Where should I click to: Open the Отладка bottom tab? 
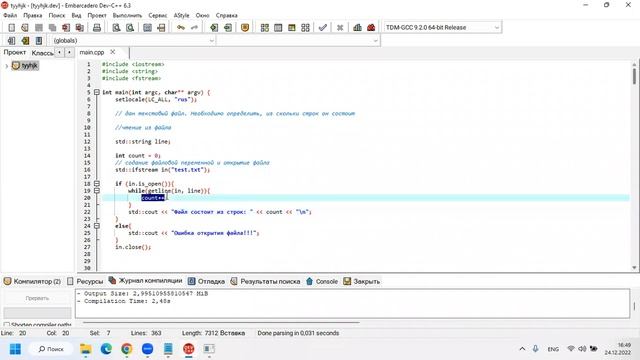click(x=207, y=281)
